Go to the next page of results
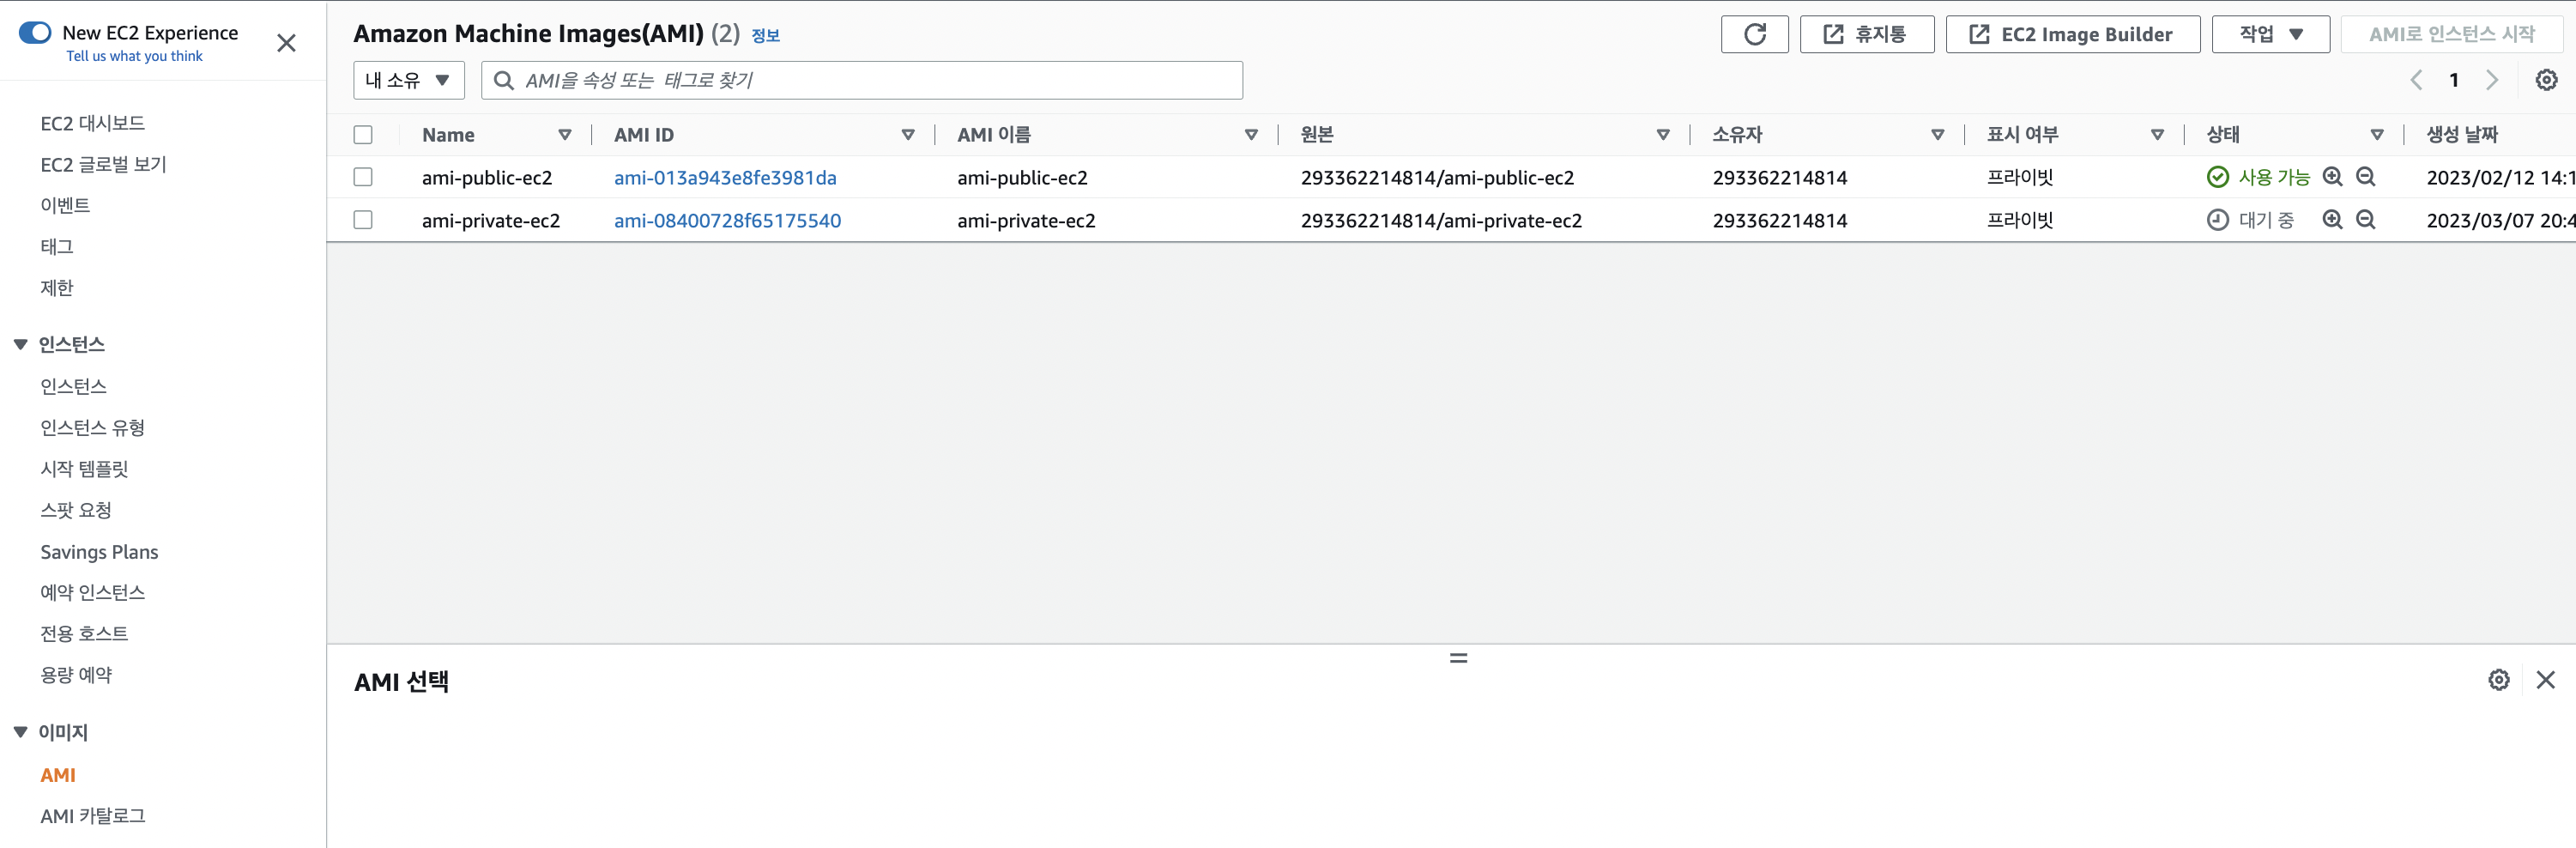Viewport: 2576px width, 848px height. tap(2492, 80)
